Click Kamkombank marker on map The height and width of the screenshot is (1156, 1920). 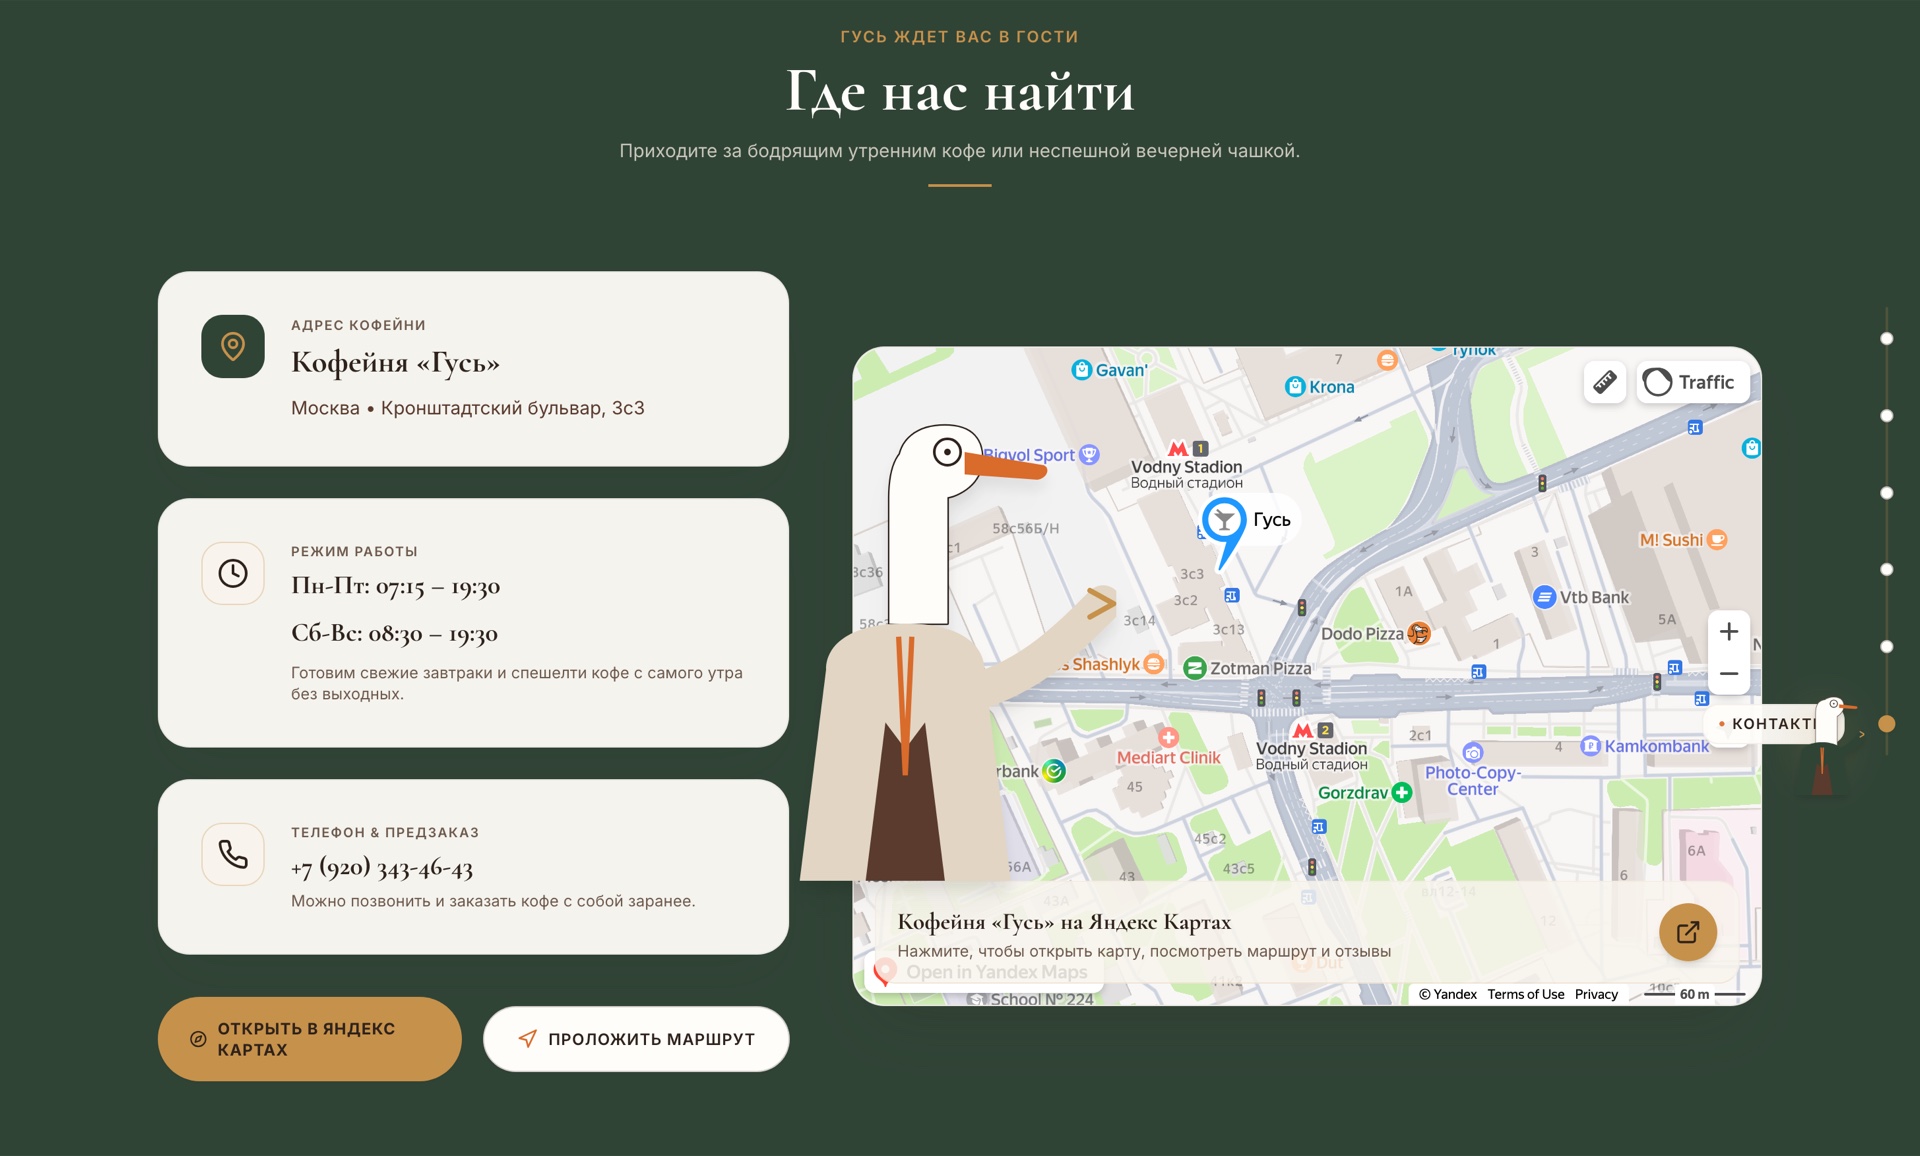[1590, 746]
